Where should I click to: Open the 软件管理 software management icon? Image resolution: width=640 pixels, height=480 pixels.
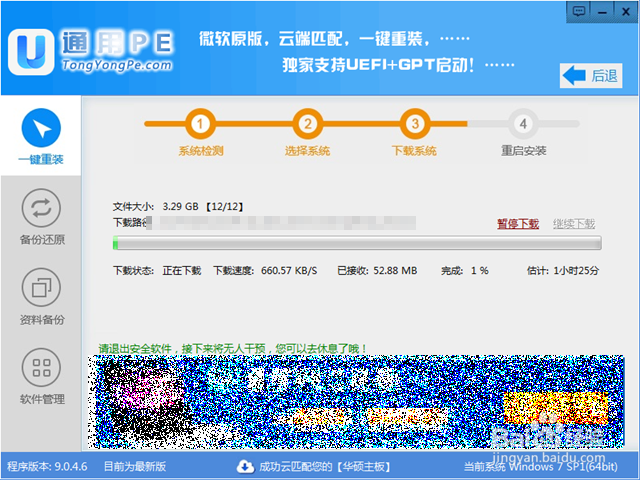pyautogui.click(x=41, y=367)
